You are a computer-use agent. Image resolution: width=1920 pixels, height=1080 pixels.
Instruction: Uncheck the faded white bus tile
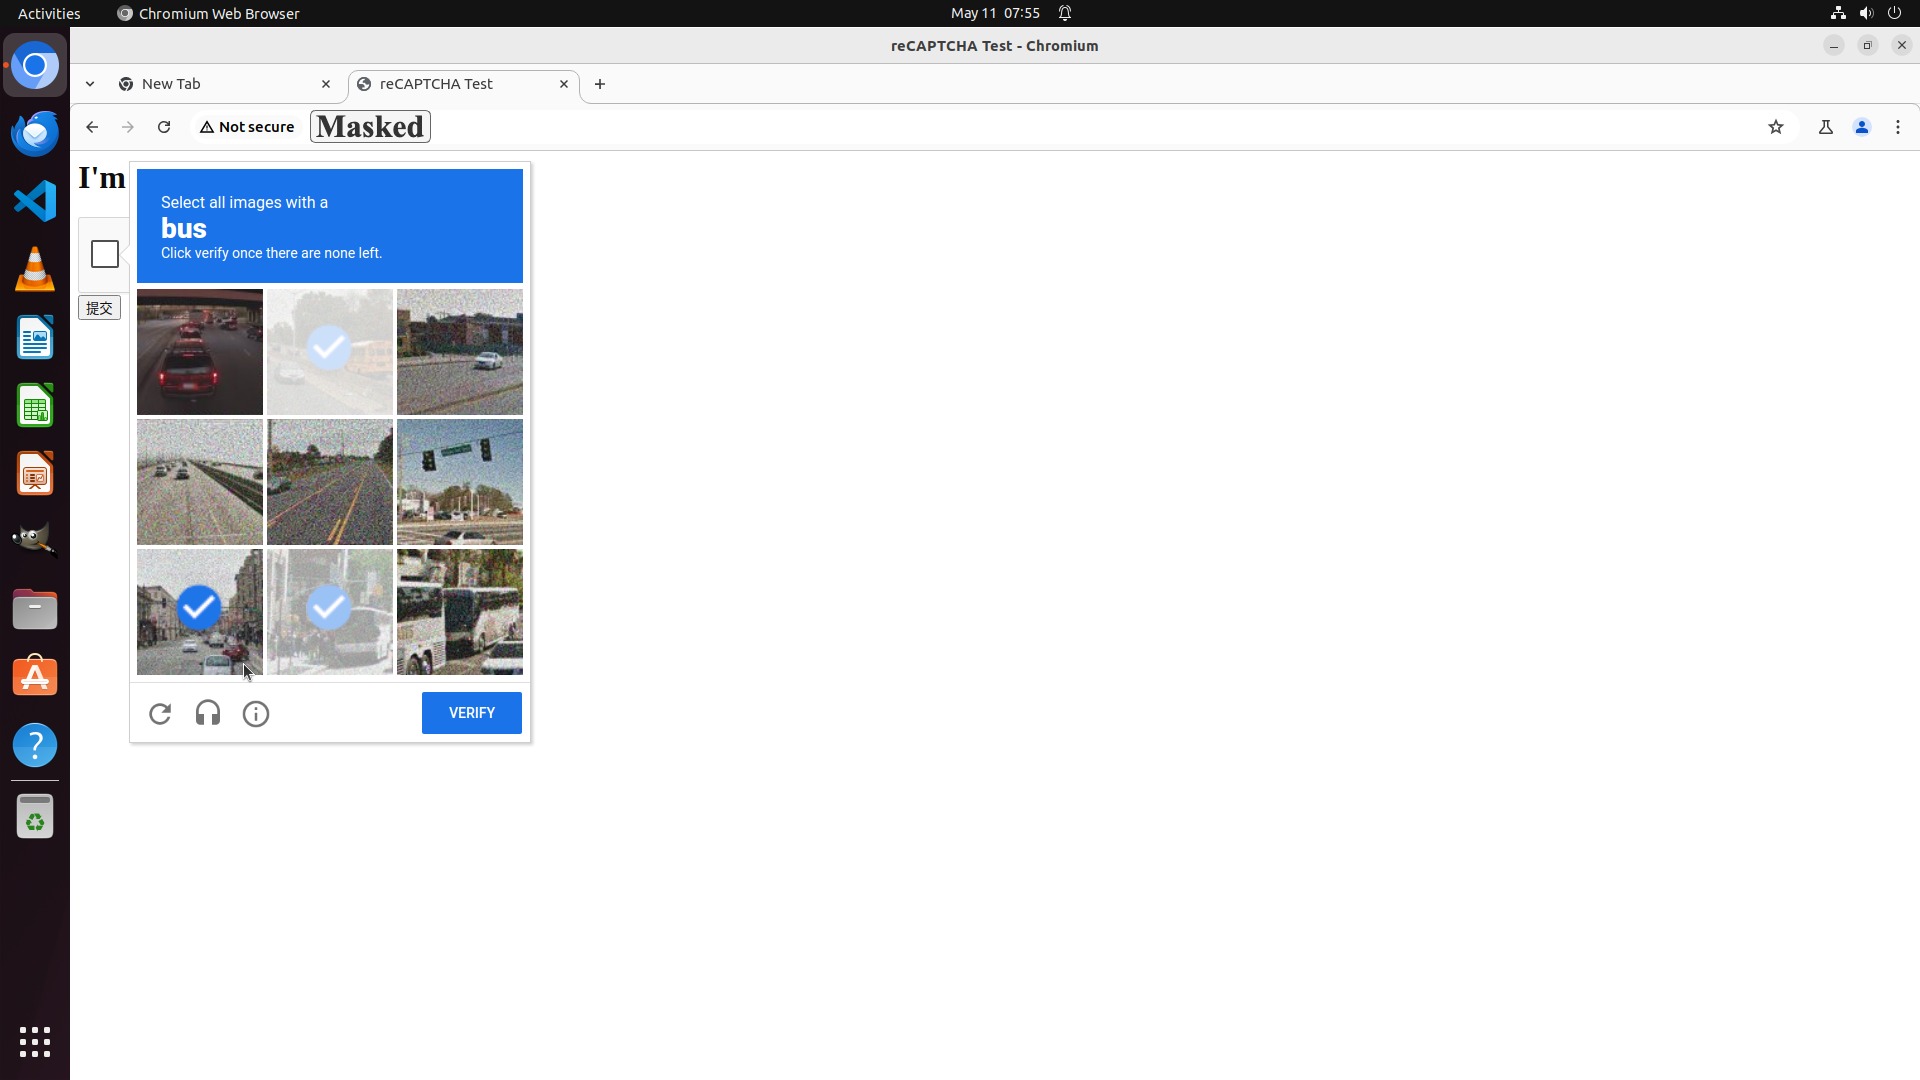point(330,612)
